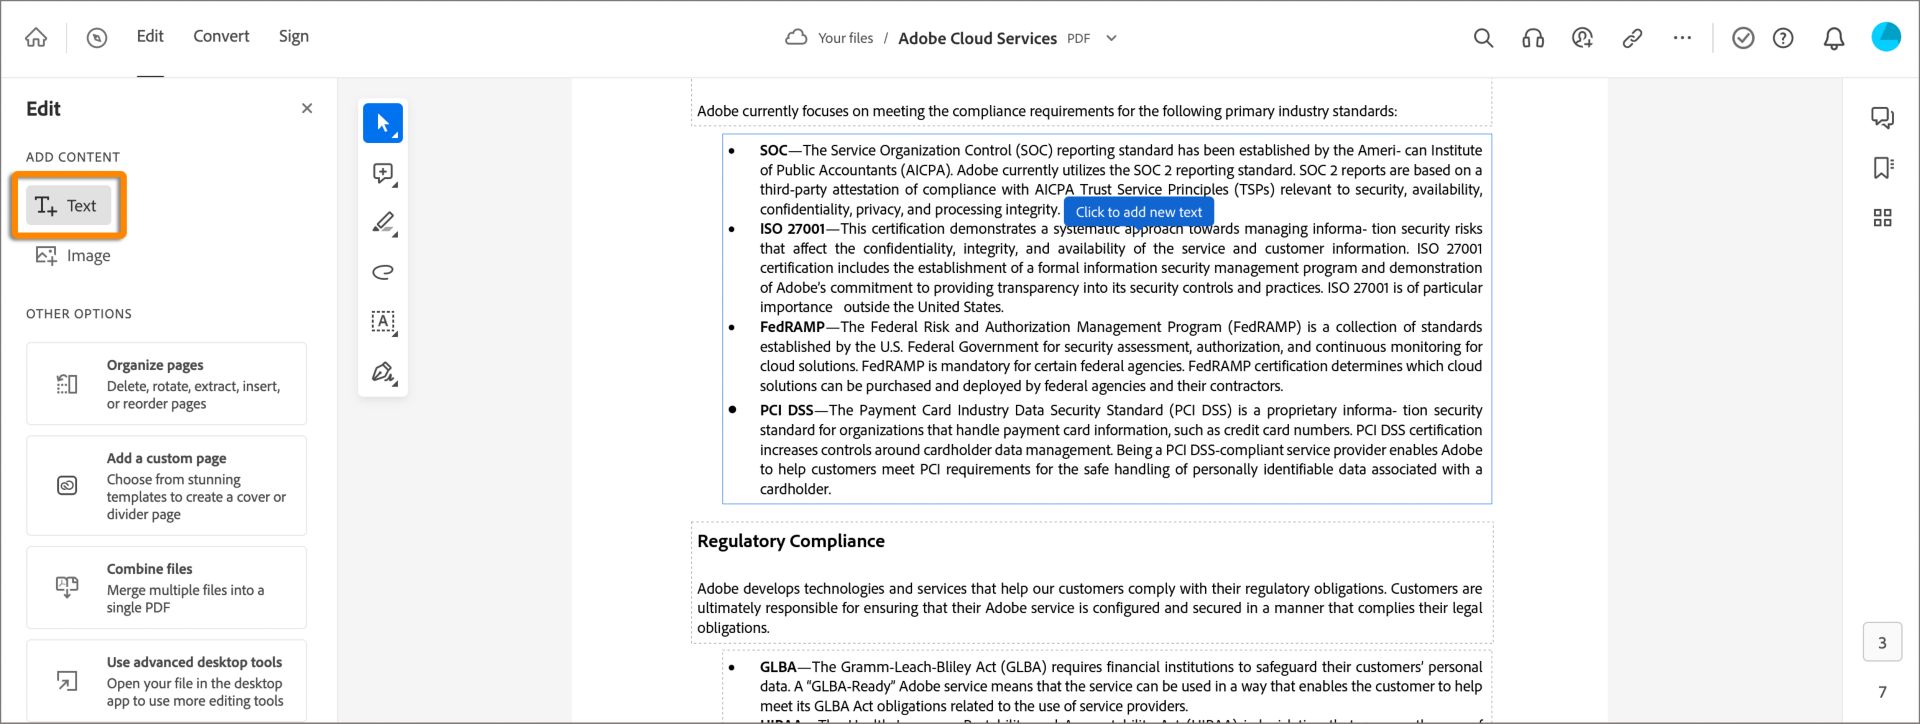Select the arrow selection tool
This screenshot has height=724, width=1920.
click(383, 123)
